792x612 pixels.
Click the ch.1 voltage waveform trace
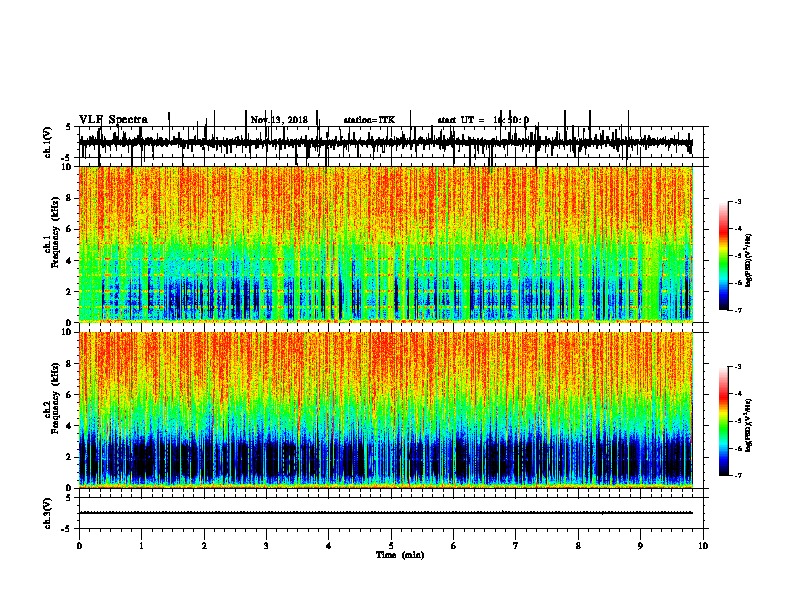point(385,143)
